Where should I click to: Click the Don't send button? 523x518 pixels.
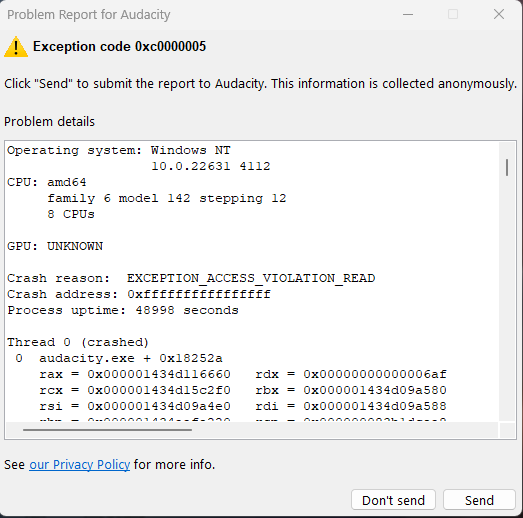(393, 500)
